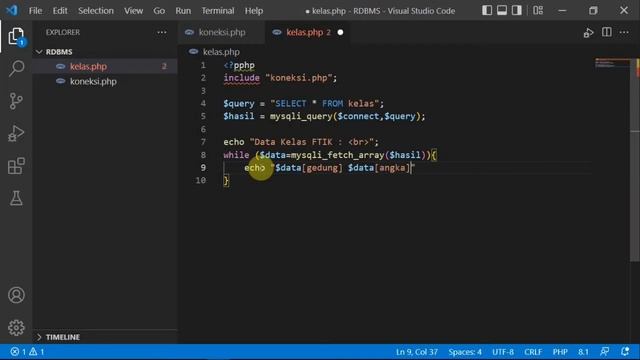Open editor More Actions ellipsis
This screenshot has width=640, height=360.
point(624,32)
